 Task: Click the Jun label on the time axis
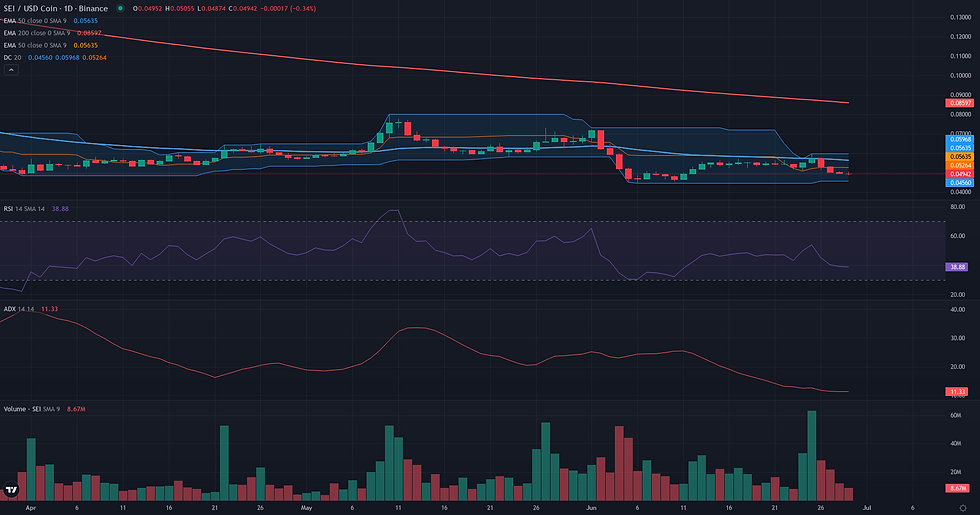[x=591, y=508]
